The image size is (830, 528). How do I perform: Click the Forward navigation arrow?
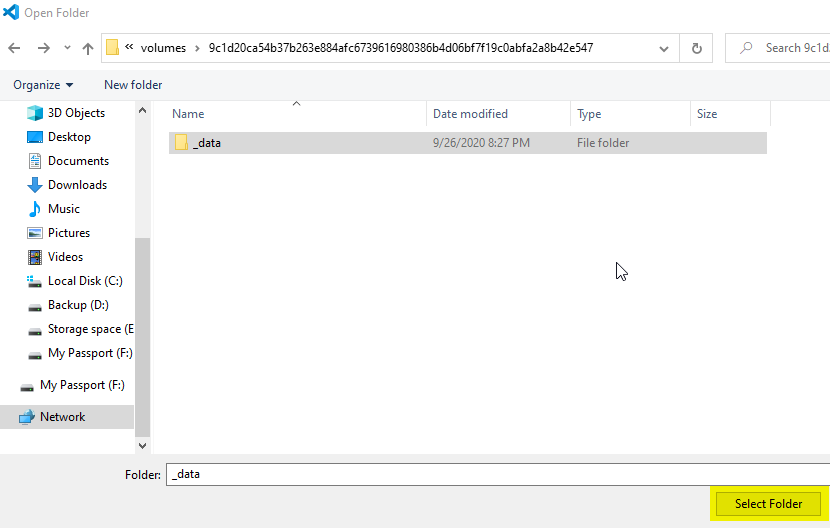[x=43, y=48]
